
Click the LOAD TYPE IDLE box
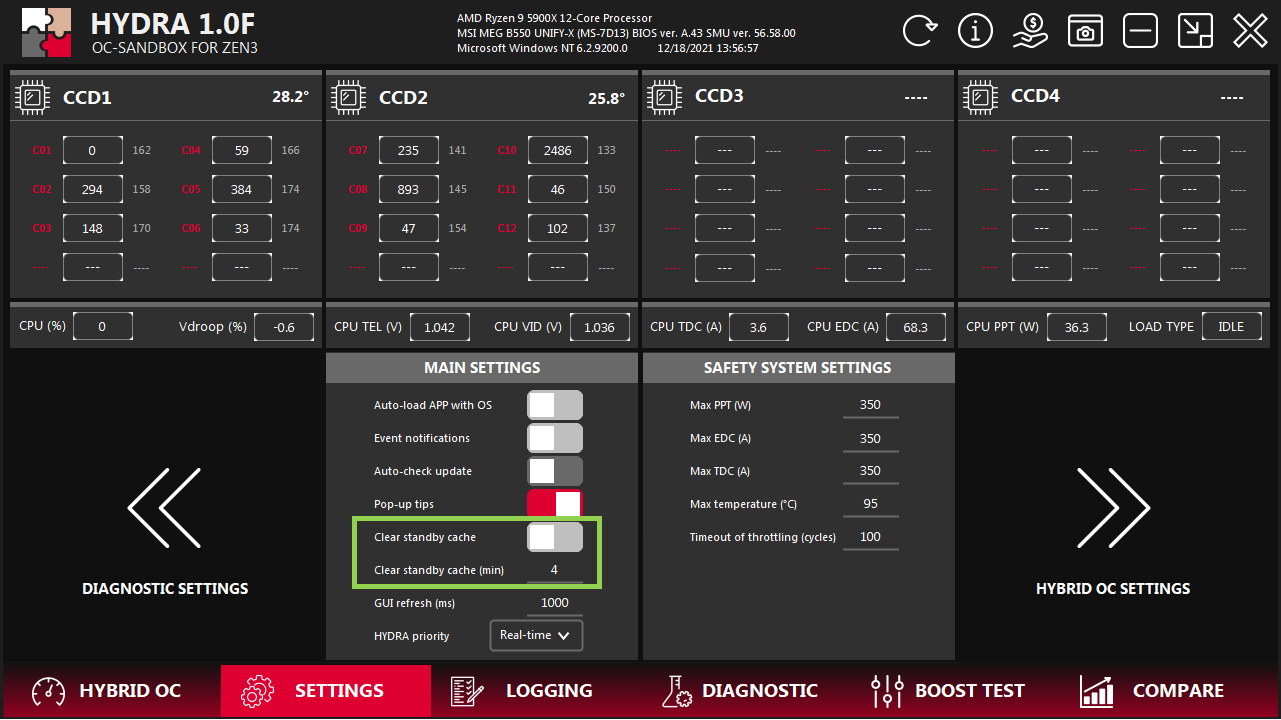1231,327
